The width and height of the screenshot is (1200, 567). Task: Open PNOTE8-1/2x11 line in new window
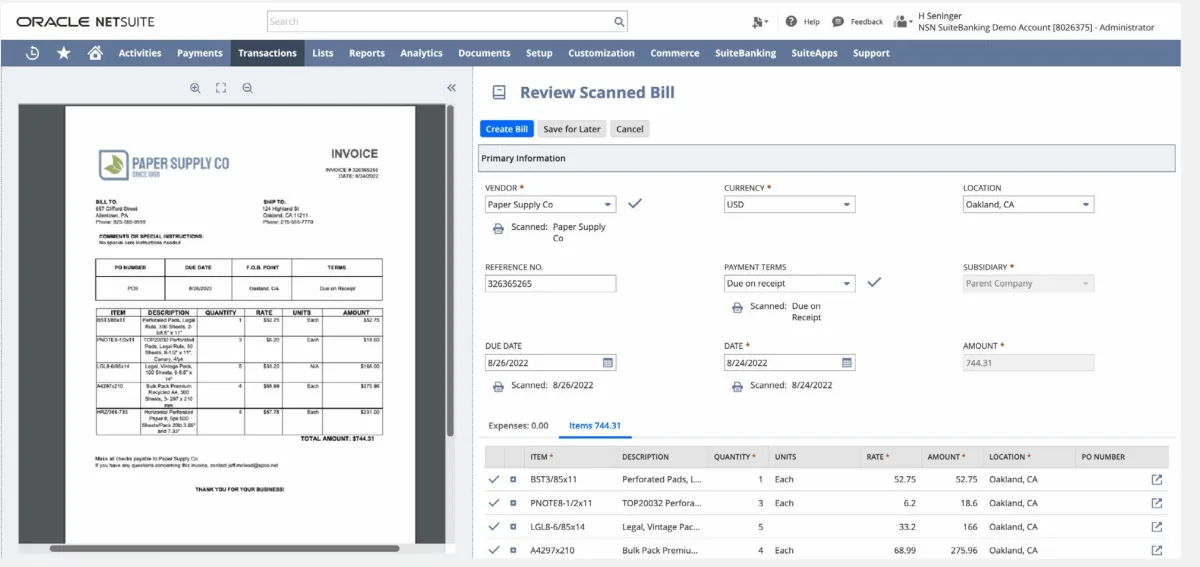[1157, 503]
